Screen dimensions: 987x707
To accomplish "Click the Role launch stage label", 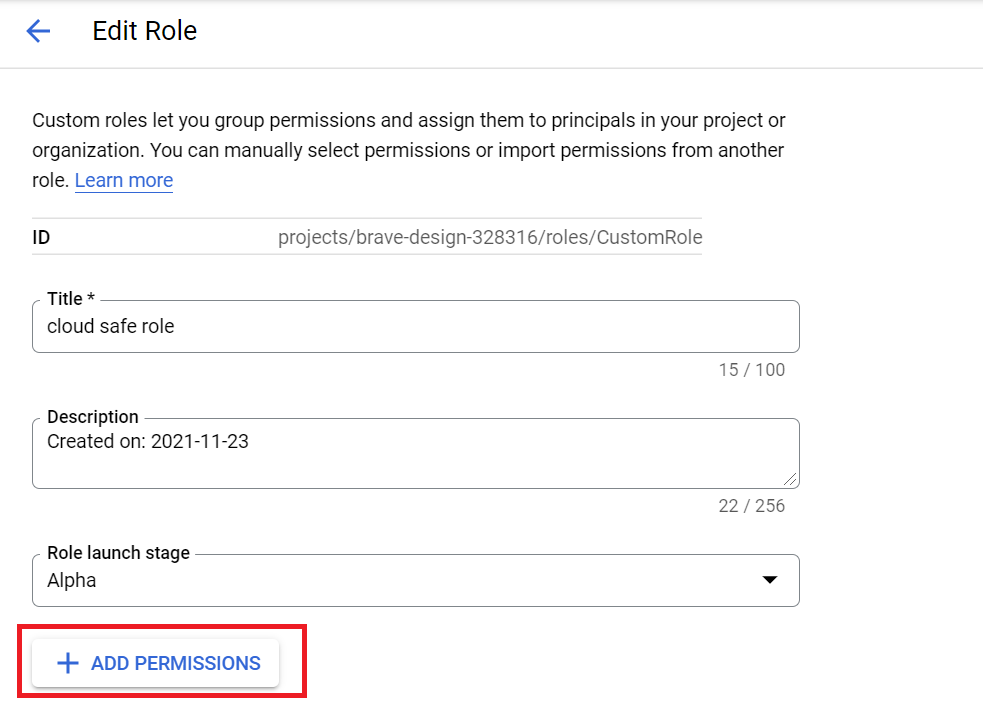I will [x=118, y=553].
